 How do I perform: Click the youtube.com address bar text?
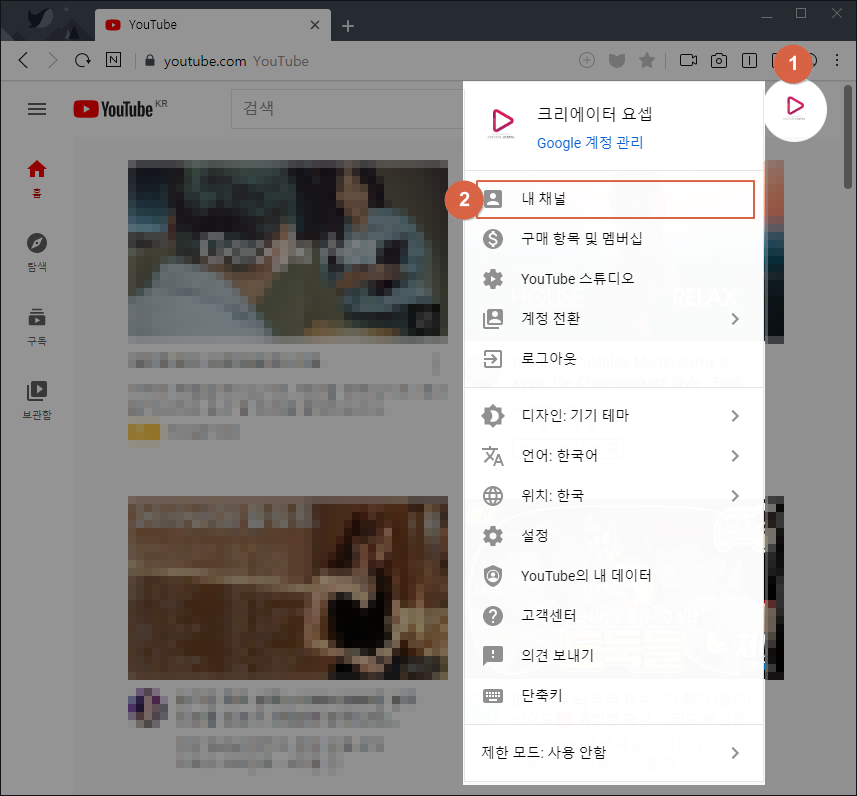click(x=205, y=61)
